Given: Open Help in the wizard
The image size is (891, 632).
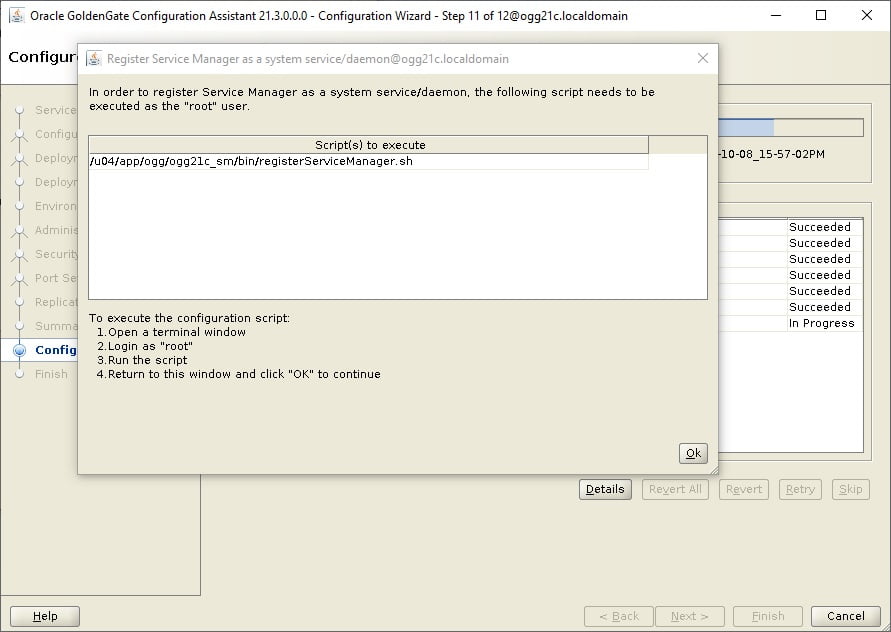Looking at the screenshot, I should pos(45,616).
